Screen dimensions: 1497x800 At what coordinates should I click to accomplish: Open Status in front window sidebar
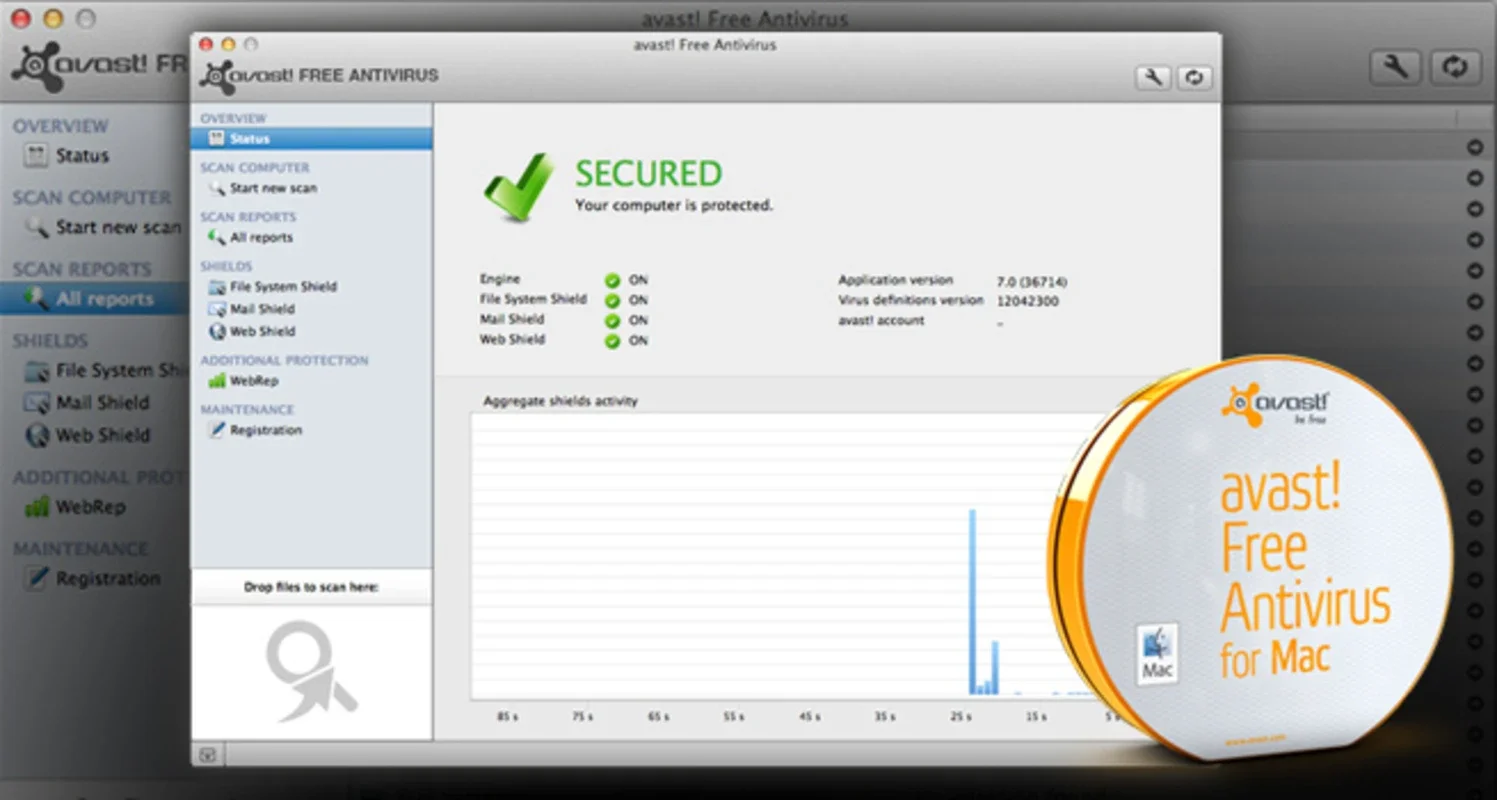pos(311,139)
